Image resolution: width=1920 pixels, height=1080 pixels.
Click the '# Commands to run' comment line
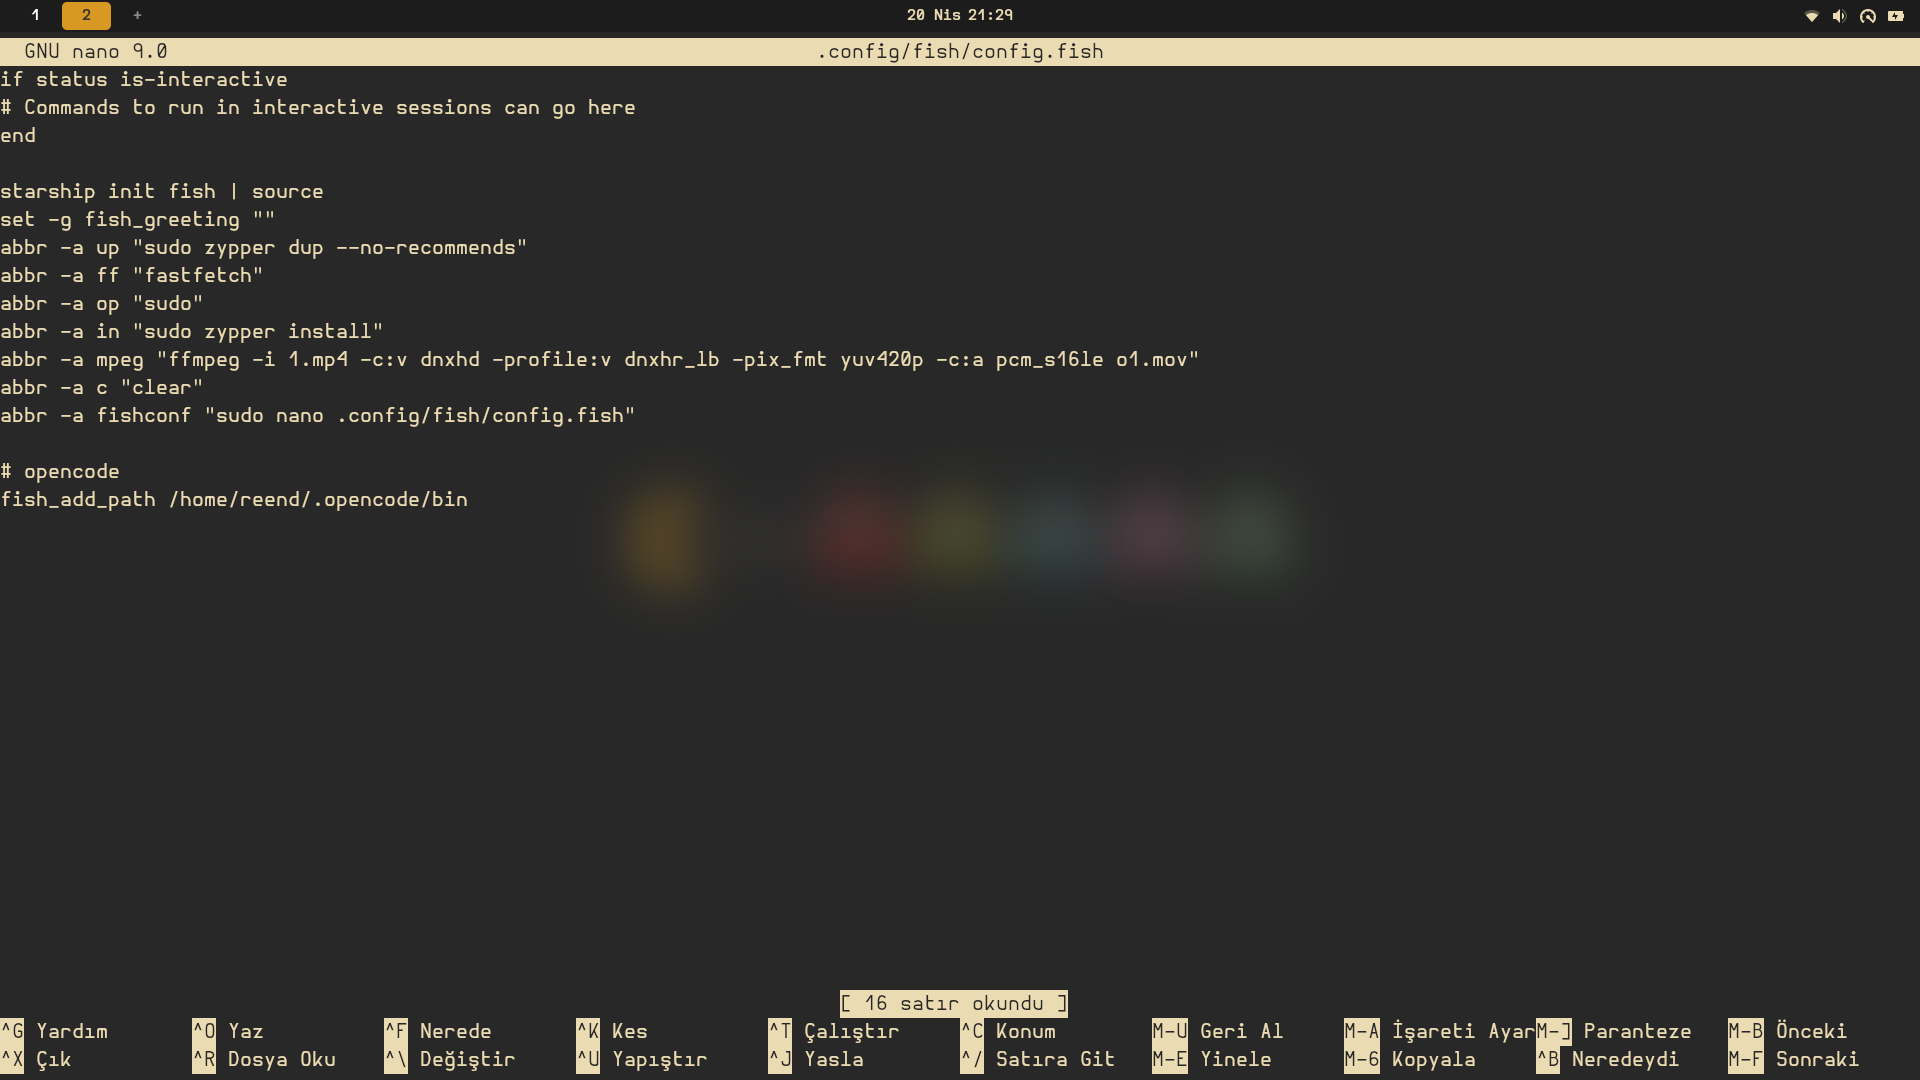pyautogui.click(x=318, y=107)
